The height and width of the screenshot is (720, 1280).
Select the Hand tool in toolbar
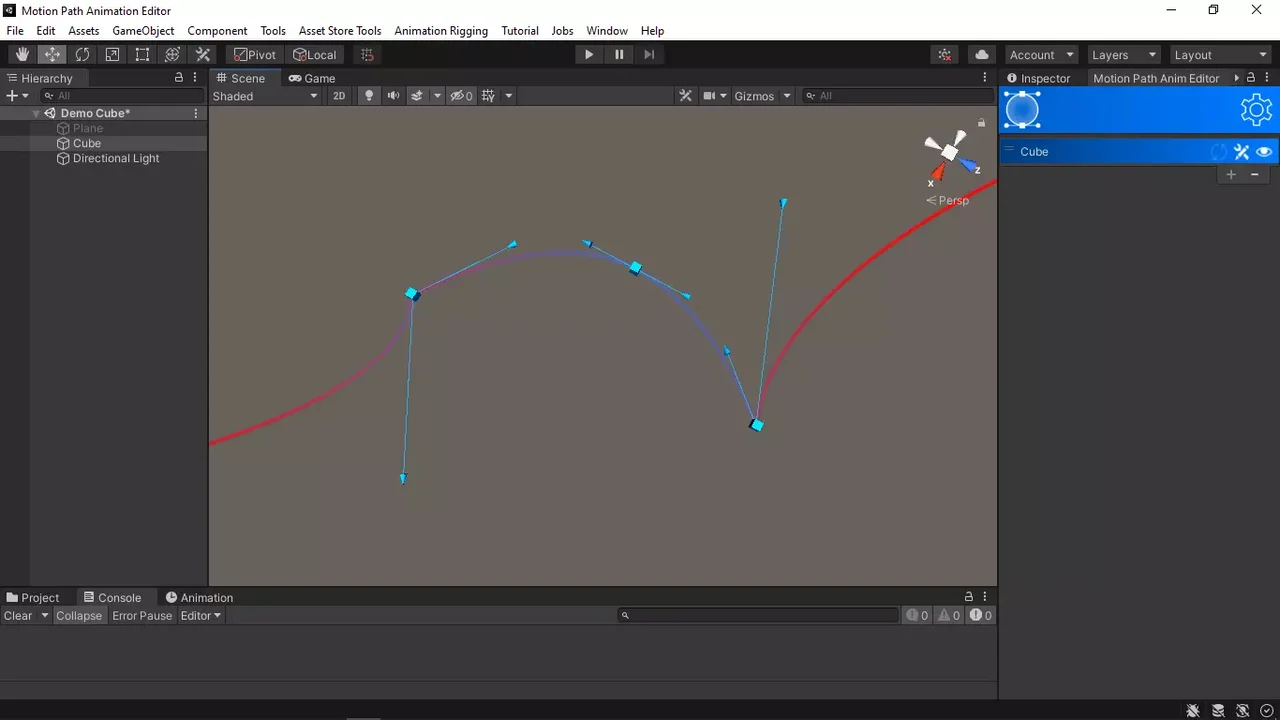coord(22,55)
